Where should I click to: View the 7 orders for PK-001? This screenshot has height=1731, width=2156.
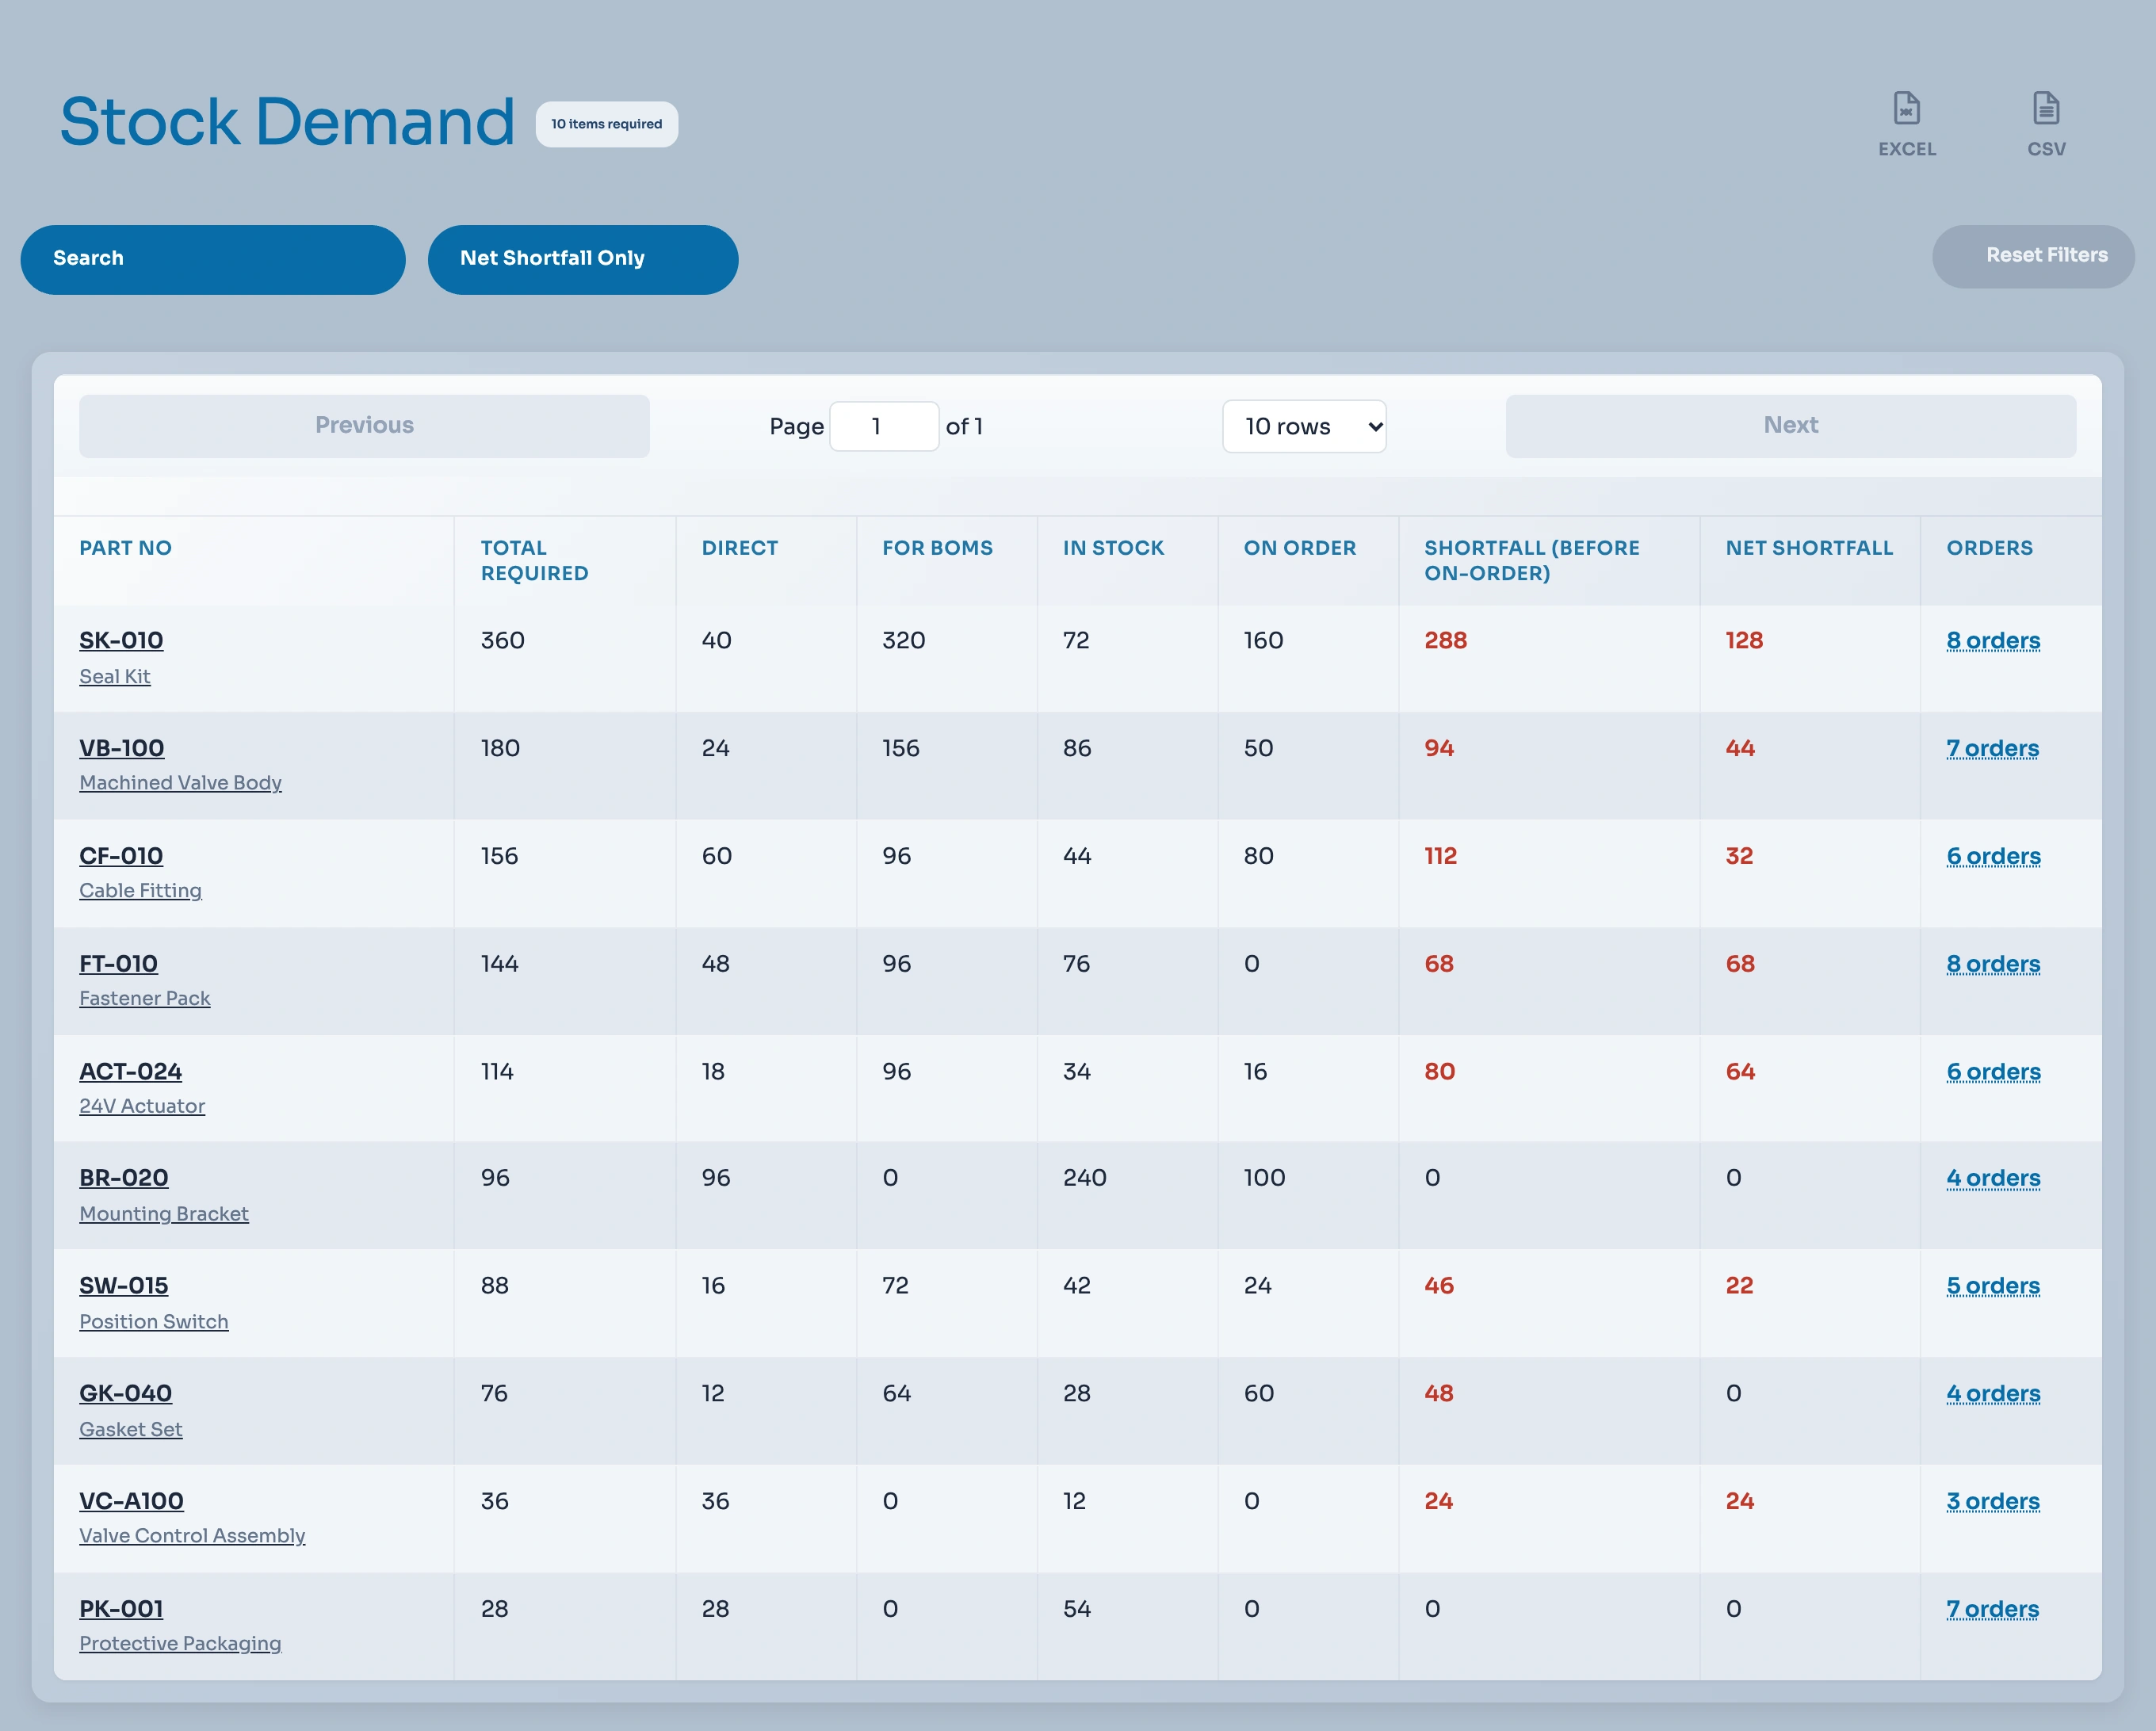pyautogui.click(x=1992, y=1609)
